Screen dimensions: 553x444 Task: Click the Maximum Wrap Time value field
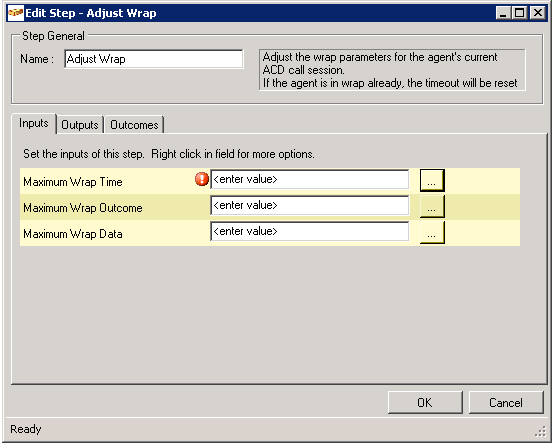[x=310, y=180]
